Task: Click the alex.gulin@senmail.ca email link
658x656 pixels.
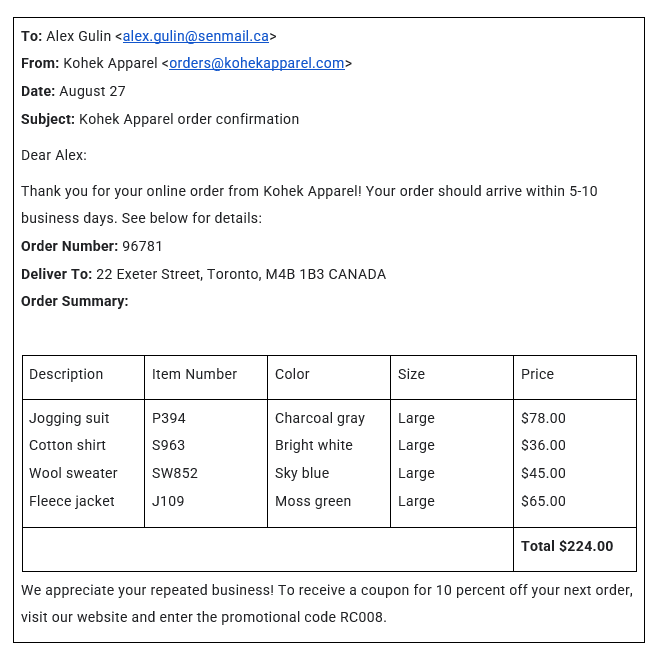Action: tap(195, 36)
